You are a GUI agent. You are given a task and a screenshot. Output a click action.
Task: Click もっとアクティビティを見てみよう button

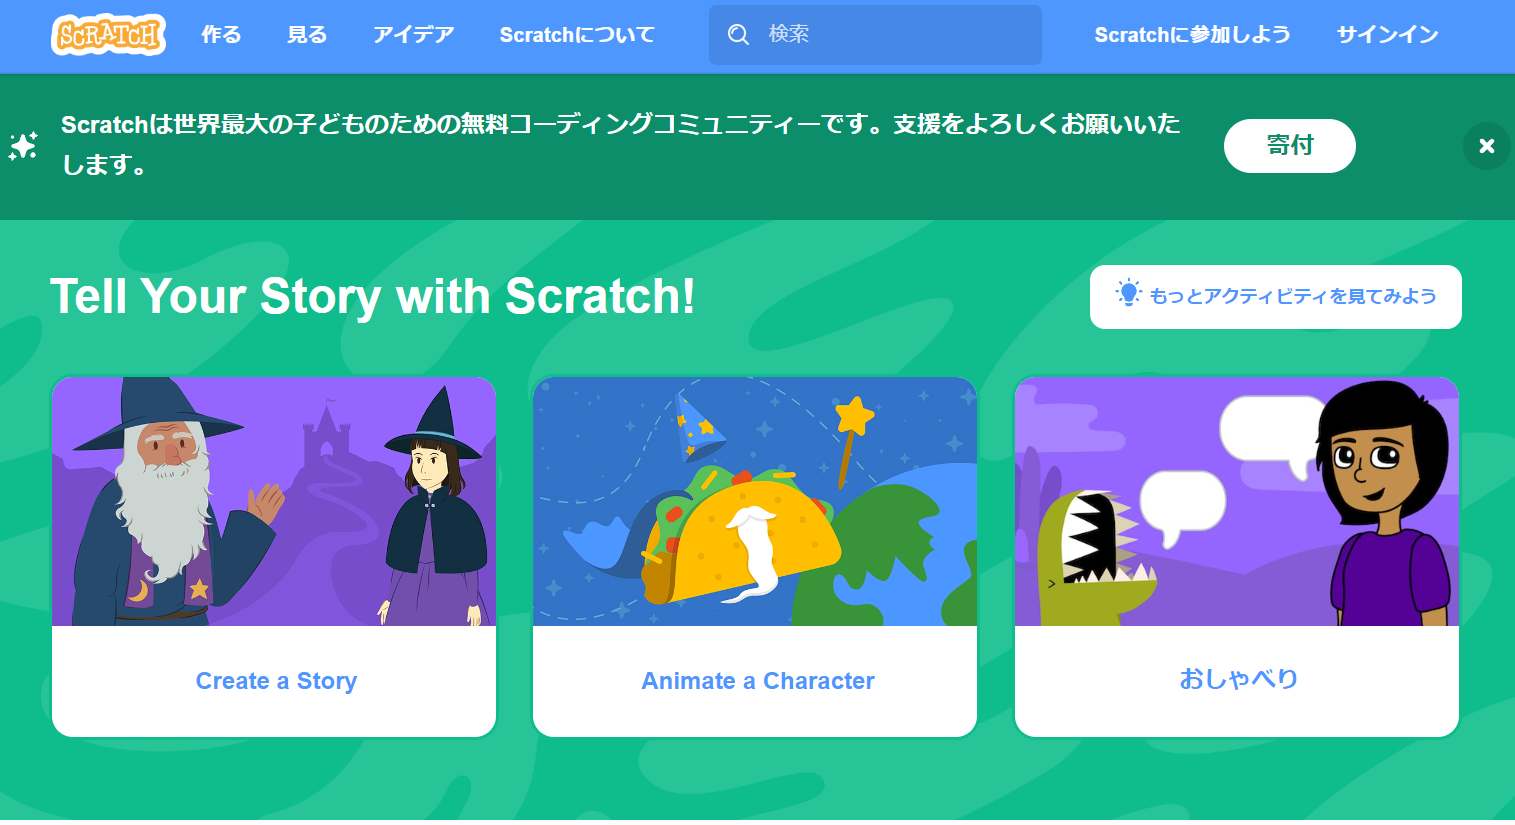point(1275,297)
